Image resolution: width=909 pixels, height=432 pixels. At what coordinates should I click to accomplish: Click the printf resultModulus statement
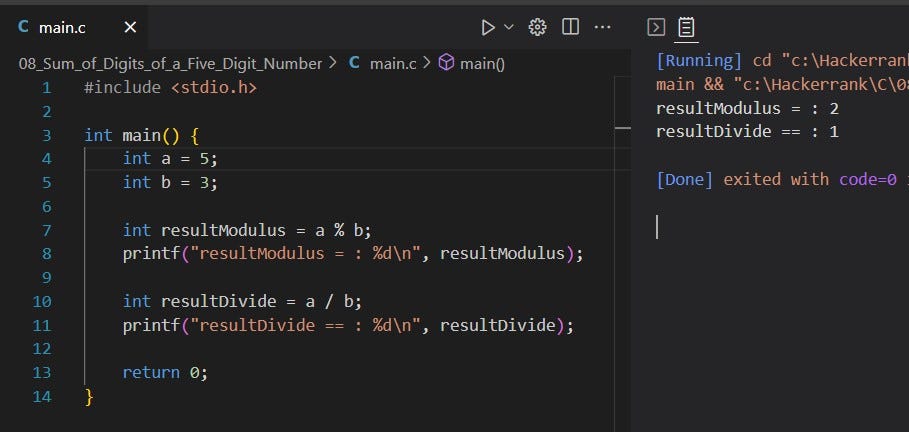click(x=353, y=254)
